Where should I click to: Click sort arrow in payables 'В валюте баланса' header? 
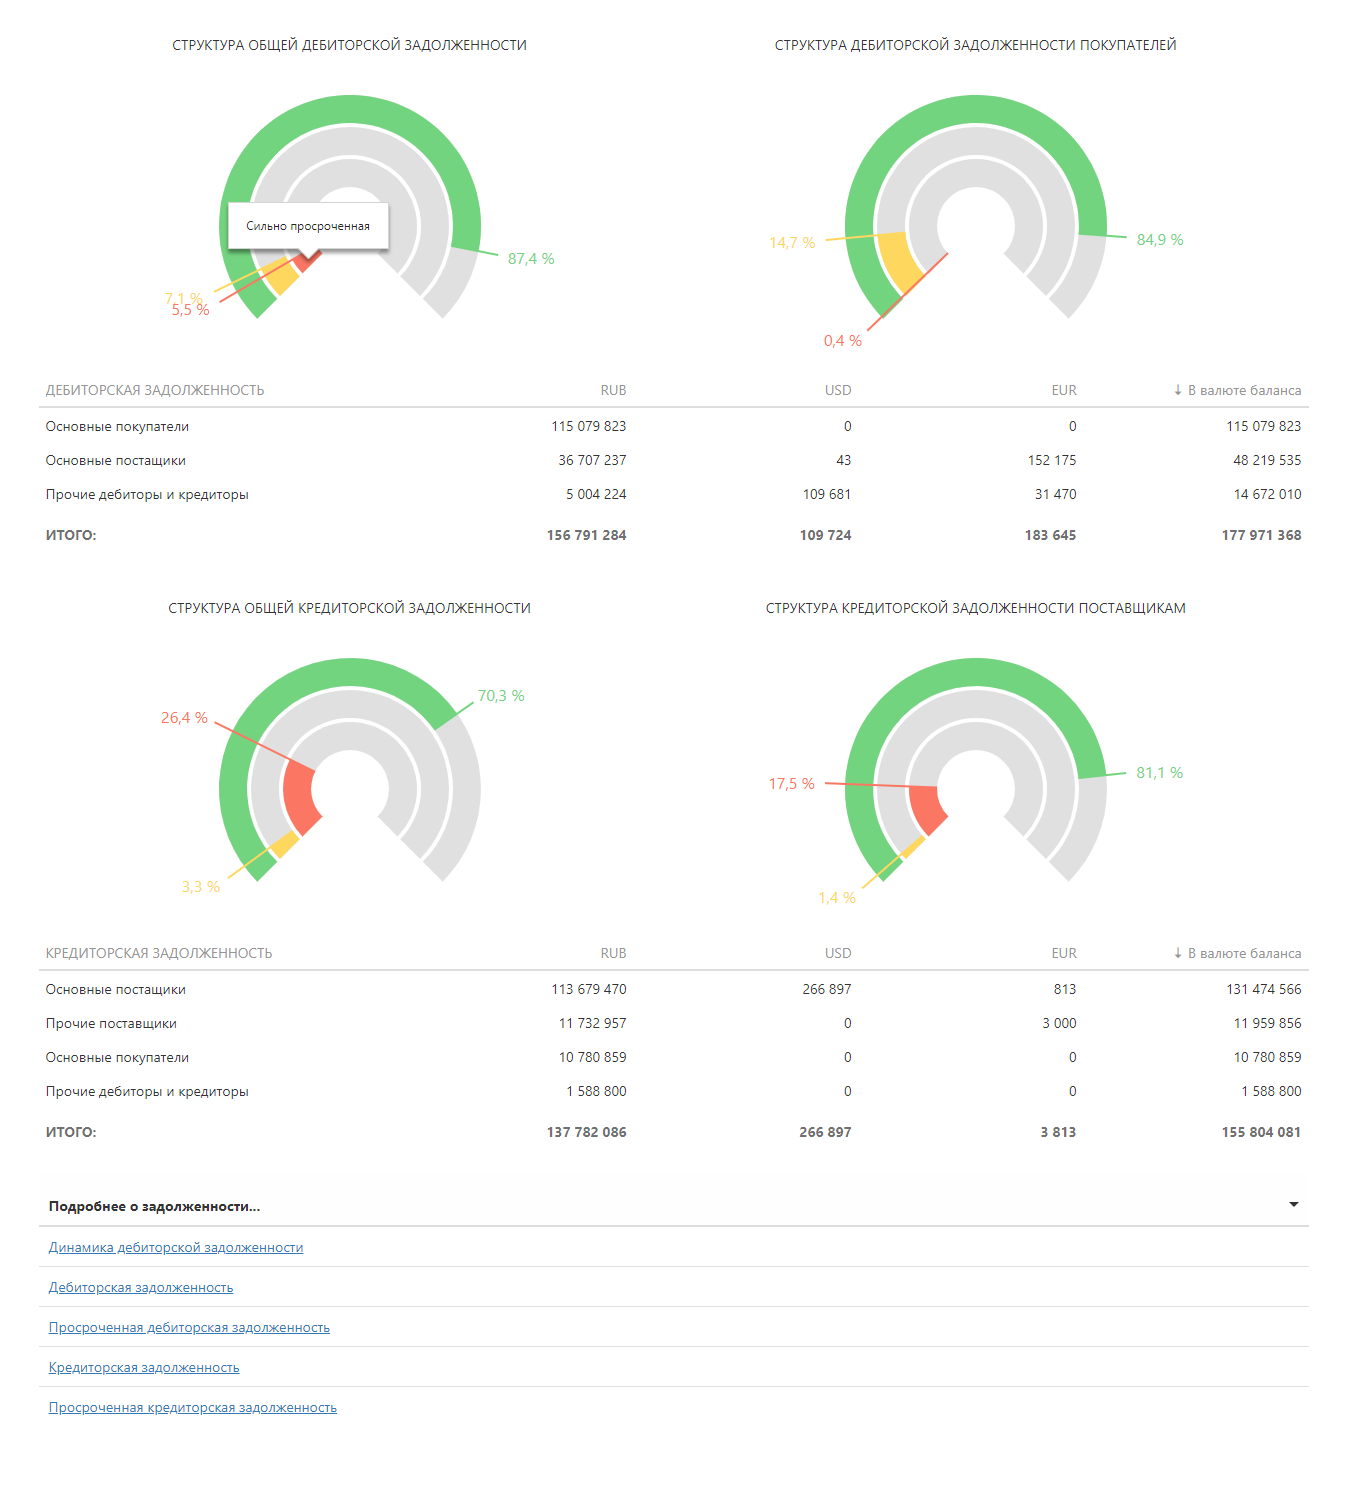pos(1177,953)
